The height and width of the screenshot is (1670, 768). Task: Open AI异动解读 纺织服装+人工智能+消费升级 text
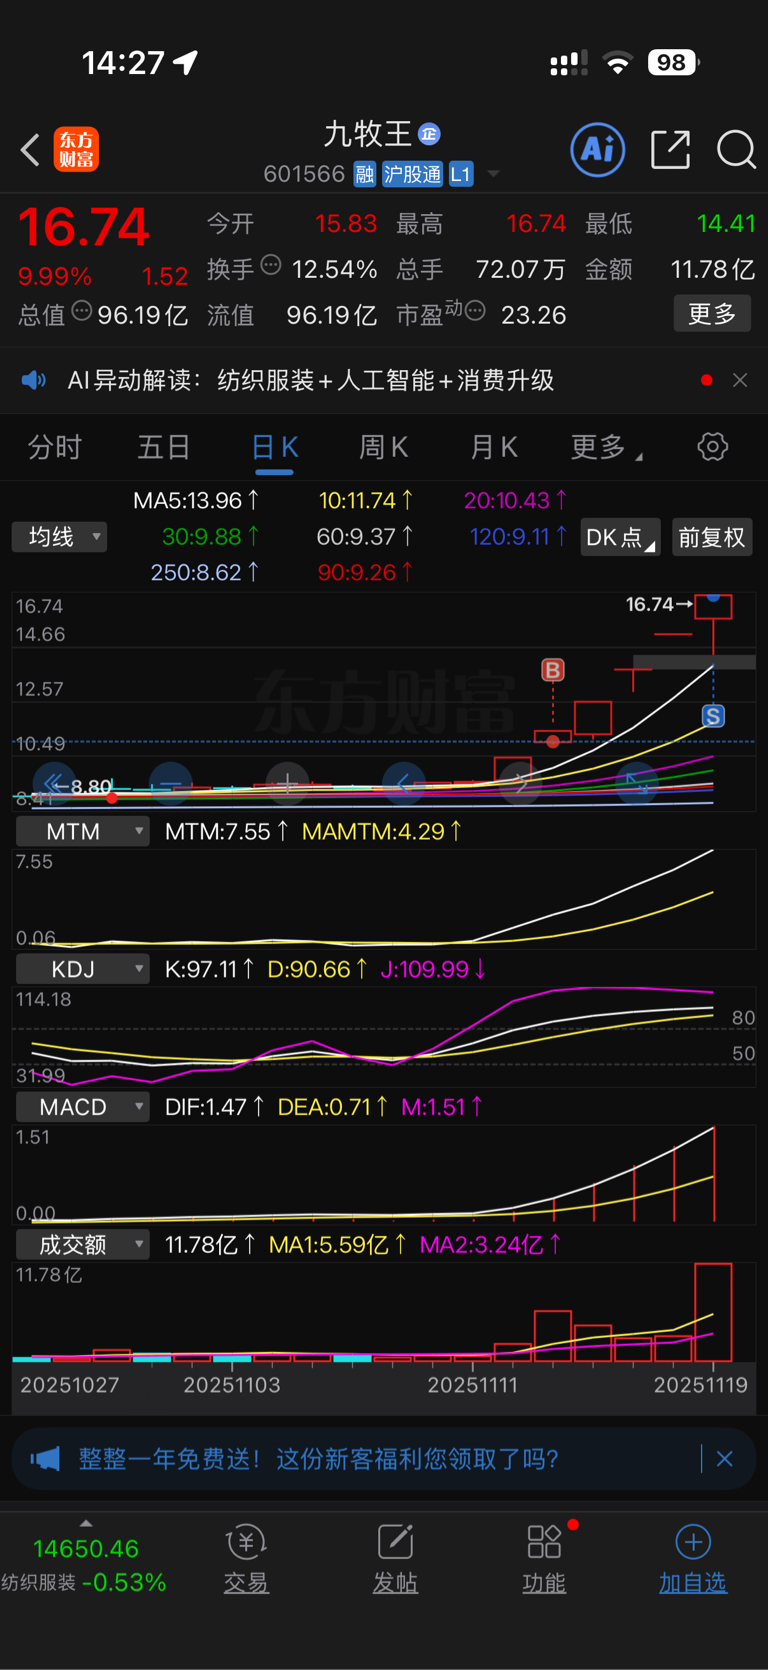tap(311, 380)
